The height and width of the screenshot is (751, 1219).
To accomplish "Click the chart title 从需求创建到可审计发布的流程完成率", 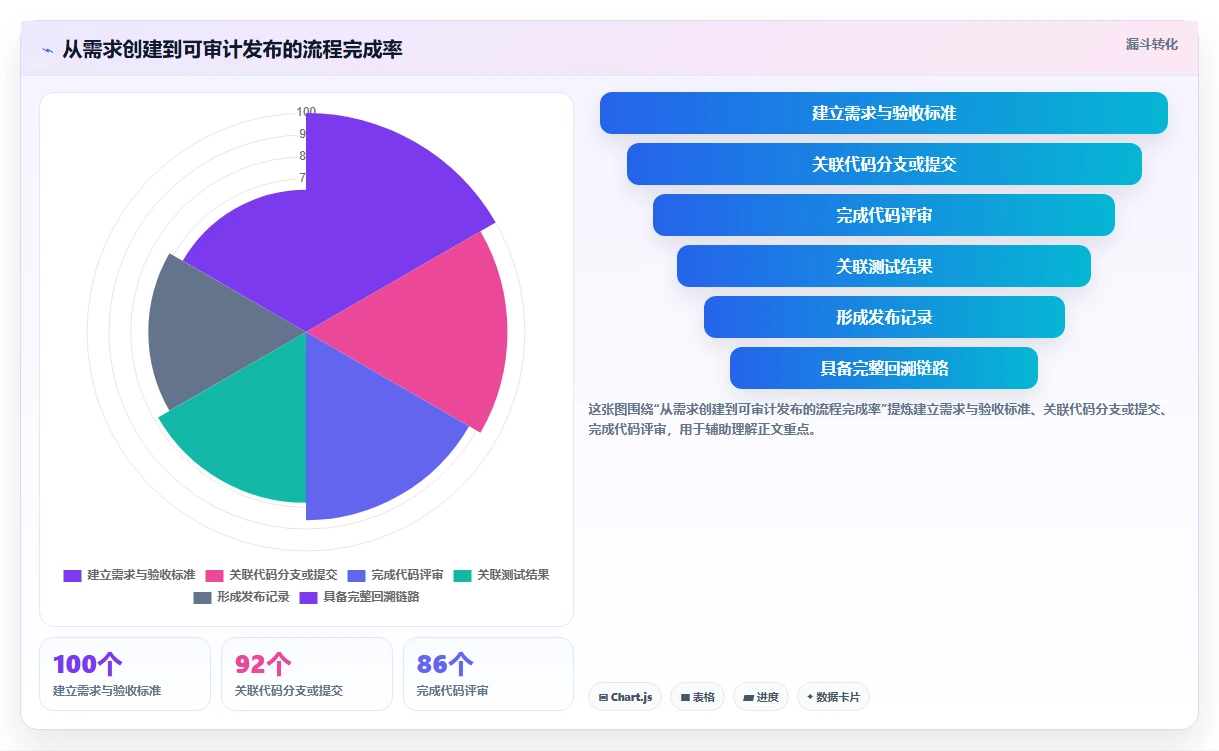I will pos(232,49).
